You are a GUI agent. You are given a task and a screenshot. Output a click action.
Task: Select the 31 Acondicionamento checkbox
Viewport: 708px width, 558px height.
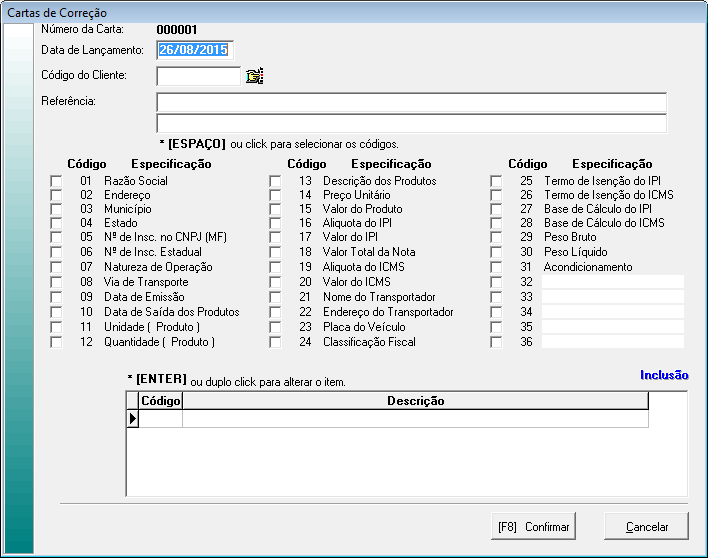pyautogui.click(x=496, y=268)
